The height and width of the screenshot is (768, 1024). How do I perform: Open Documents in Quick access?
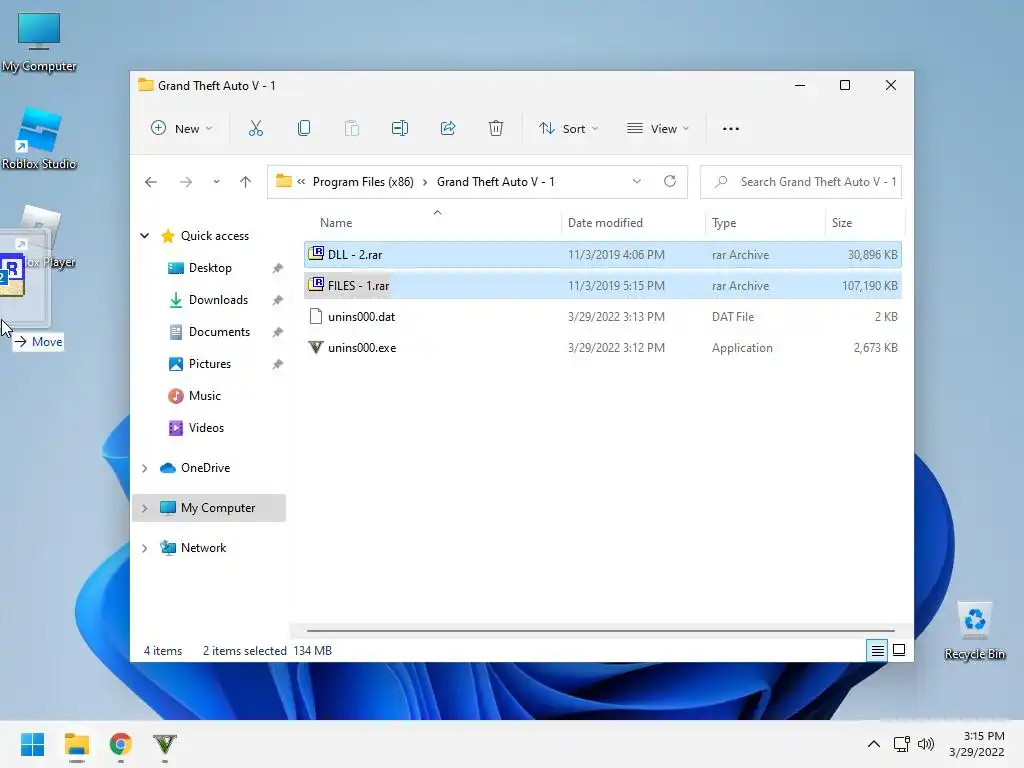(219, 332)
